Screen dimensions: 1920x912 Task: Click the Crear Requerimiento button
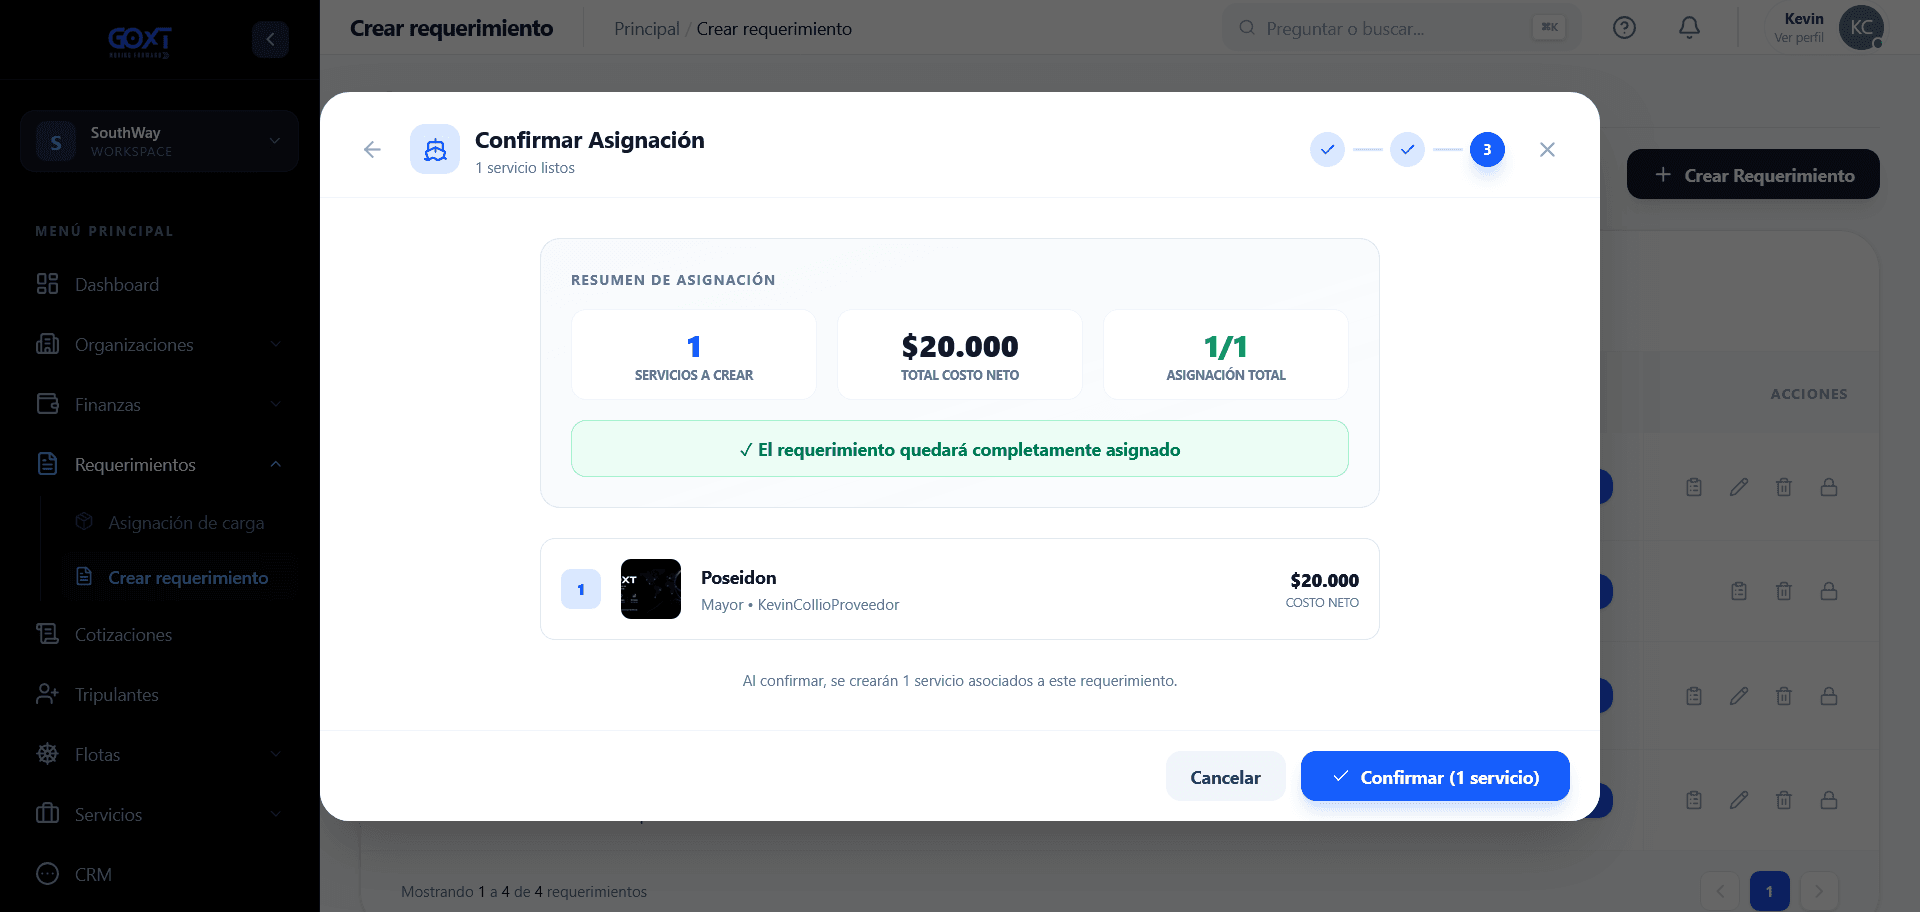click(1753, 175)
